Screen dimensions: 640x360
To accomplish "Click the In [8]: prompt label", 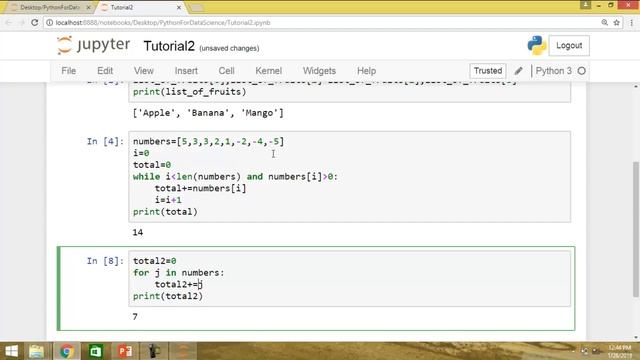I will click(x=105, y=261).
